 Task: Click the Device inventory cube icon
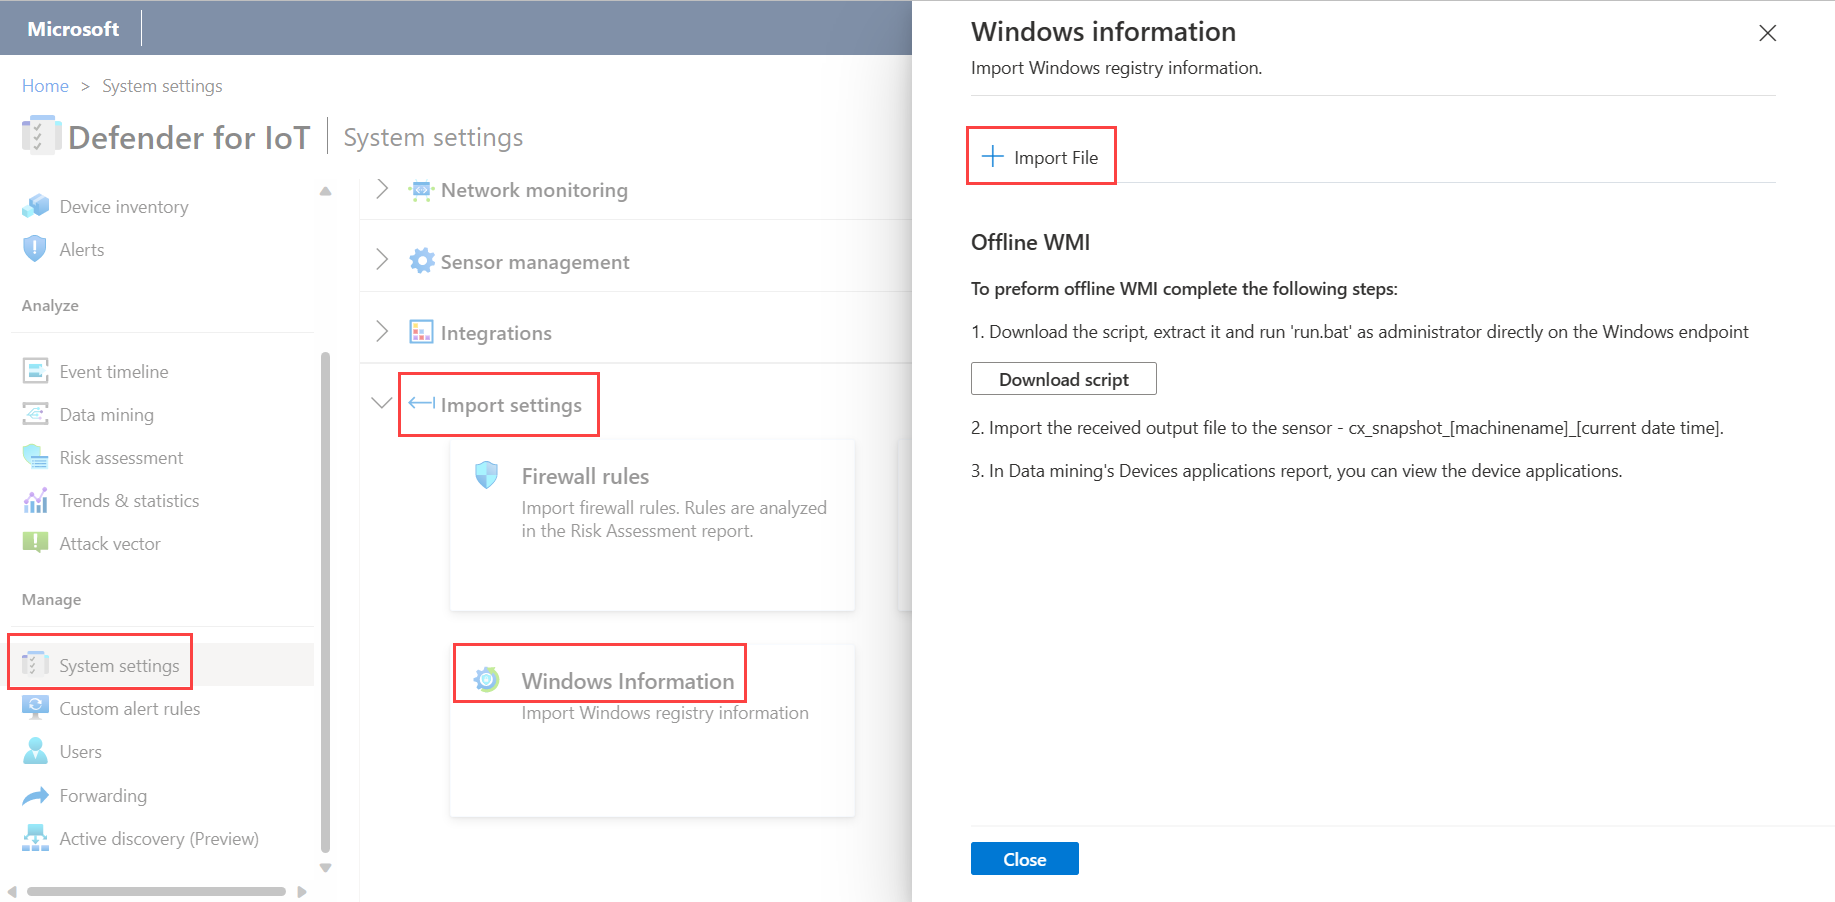click(x=36, y=206)
